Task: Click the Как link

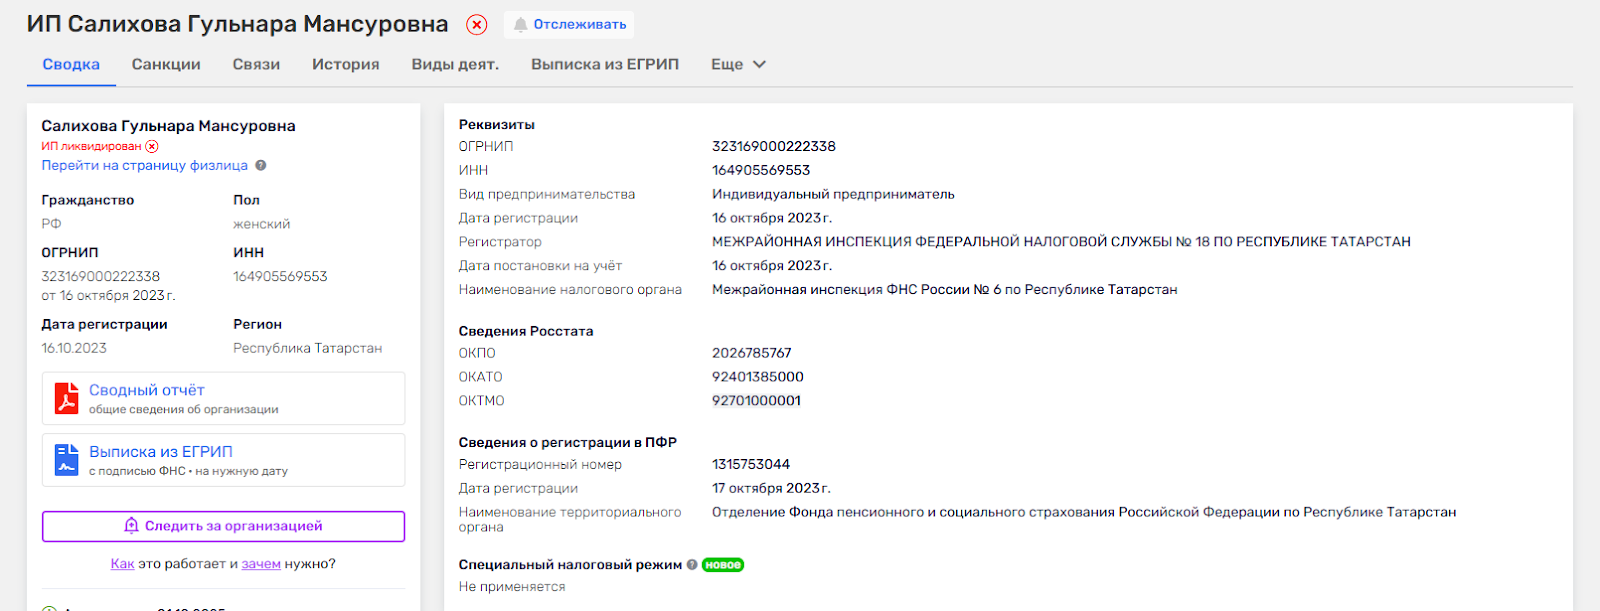Action: coord(122,564)
